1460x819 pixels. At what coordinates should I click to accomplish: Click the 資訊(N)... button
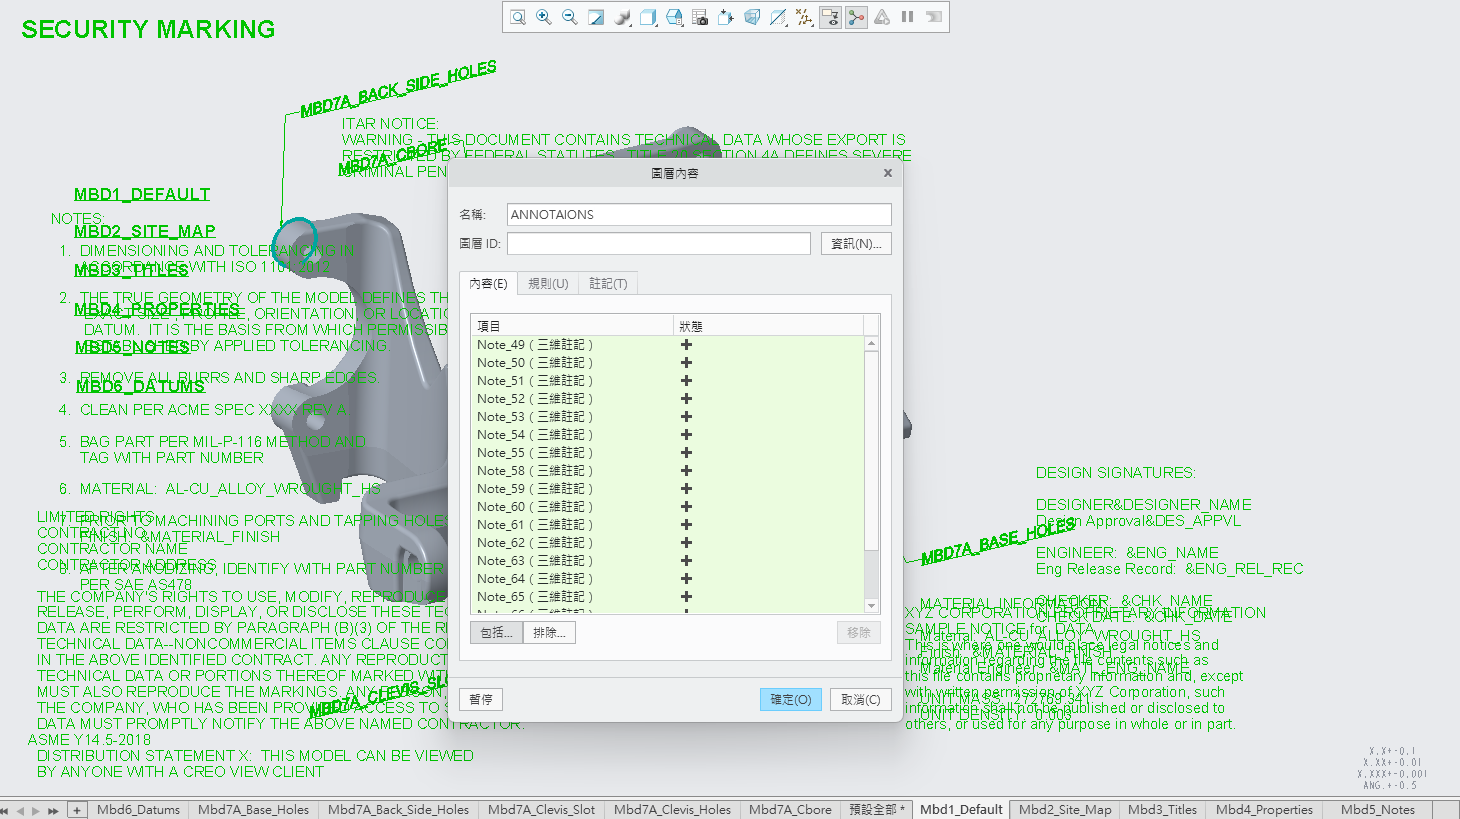coord(856,244)
